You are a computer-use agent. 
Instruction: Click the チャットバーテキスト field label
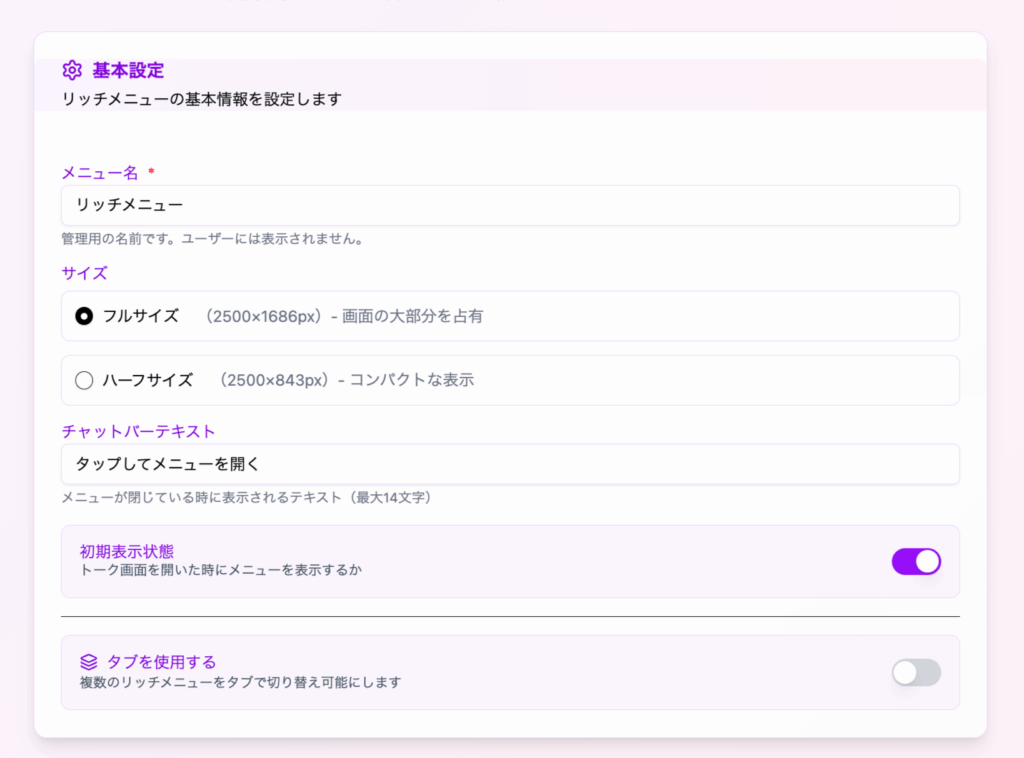pyautogui.click(x=139, y=431)
